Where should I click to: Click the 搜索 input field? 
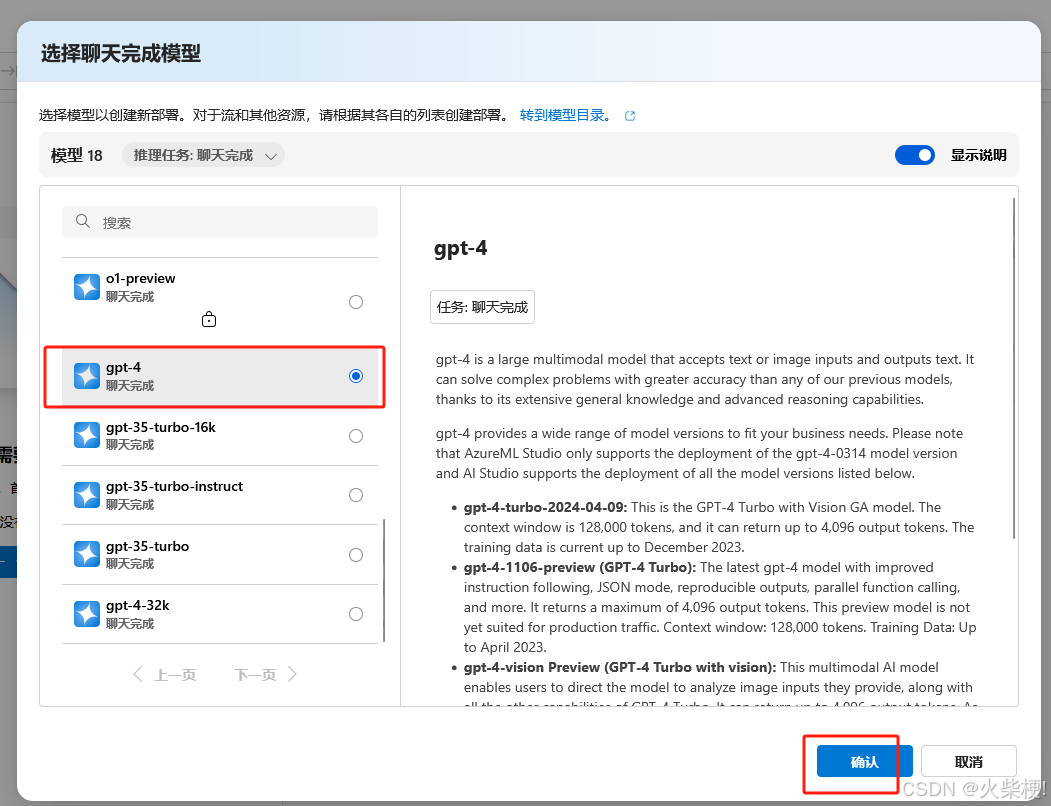pyautogui.click(x=220, y=222)
